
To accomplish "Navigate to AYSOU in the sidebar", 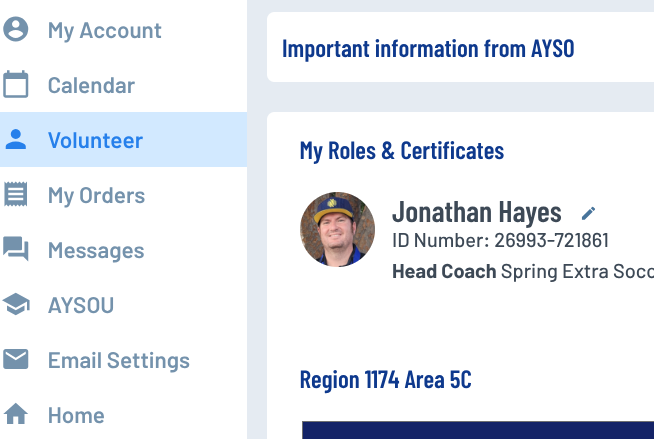I will pyautogui.click(x=81, y=305).
